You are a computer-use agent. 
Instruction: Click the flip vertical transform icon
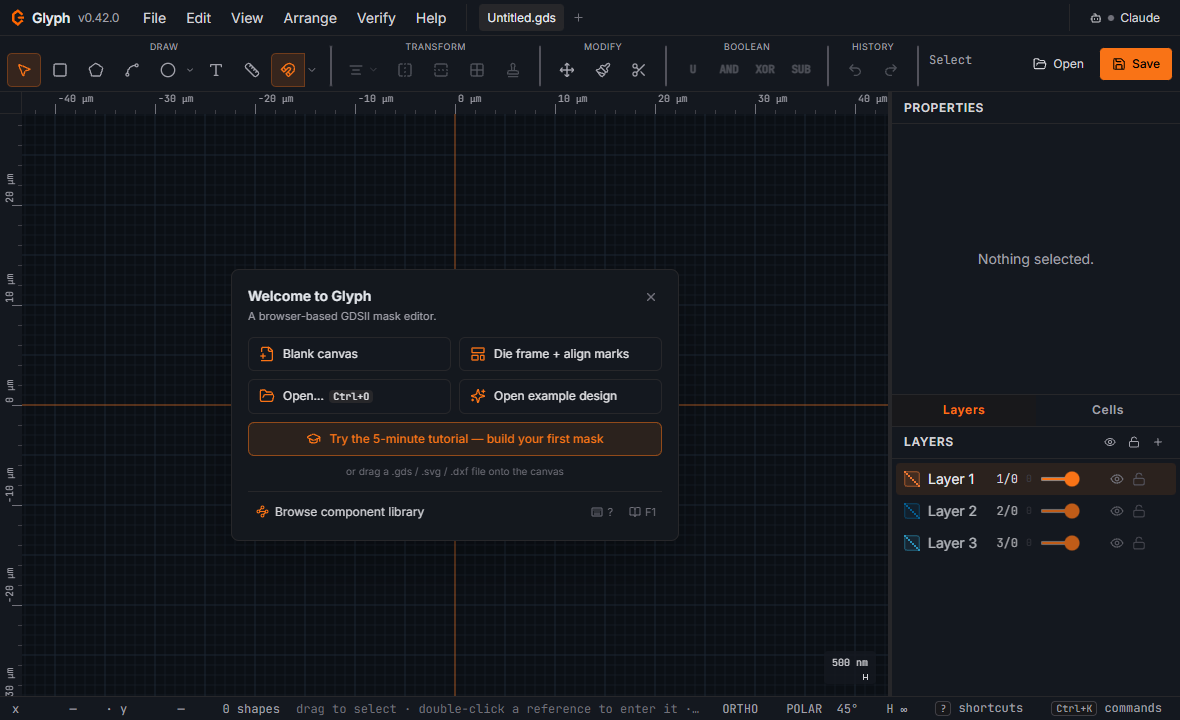[x=441, y=70]
